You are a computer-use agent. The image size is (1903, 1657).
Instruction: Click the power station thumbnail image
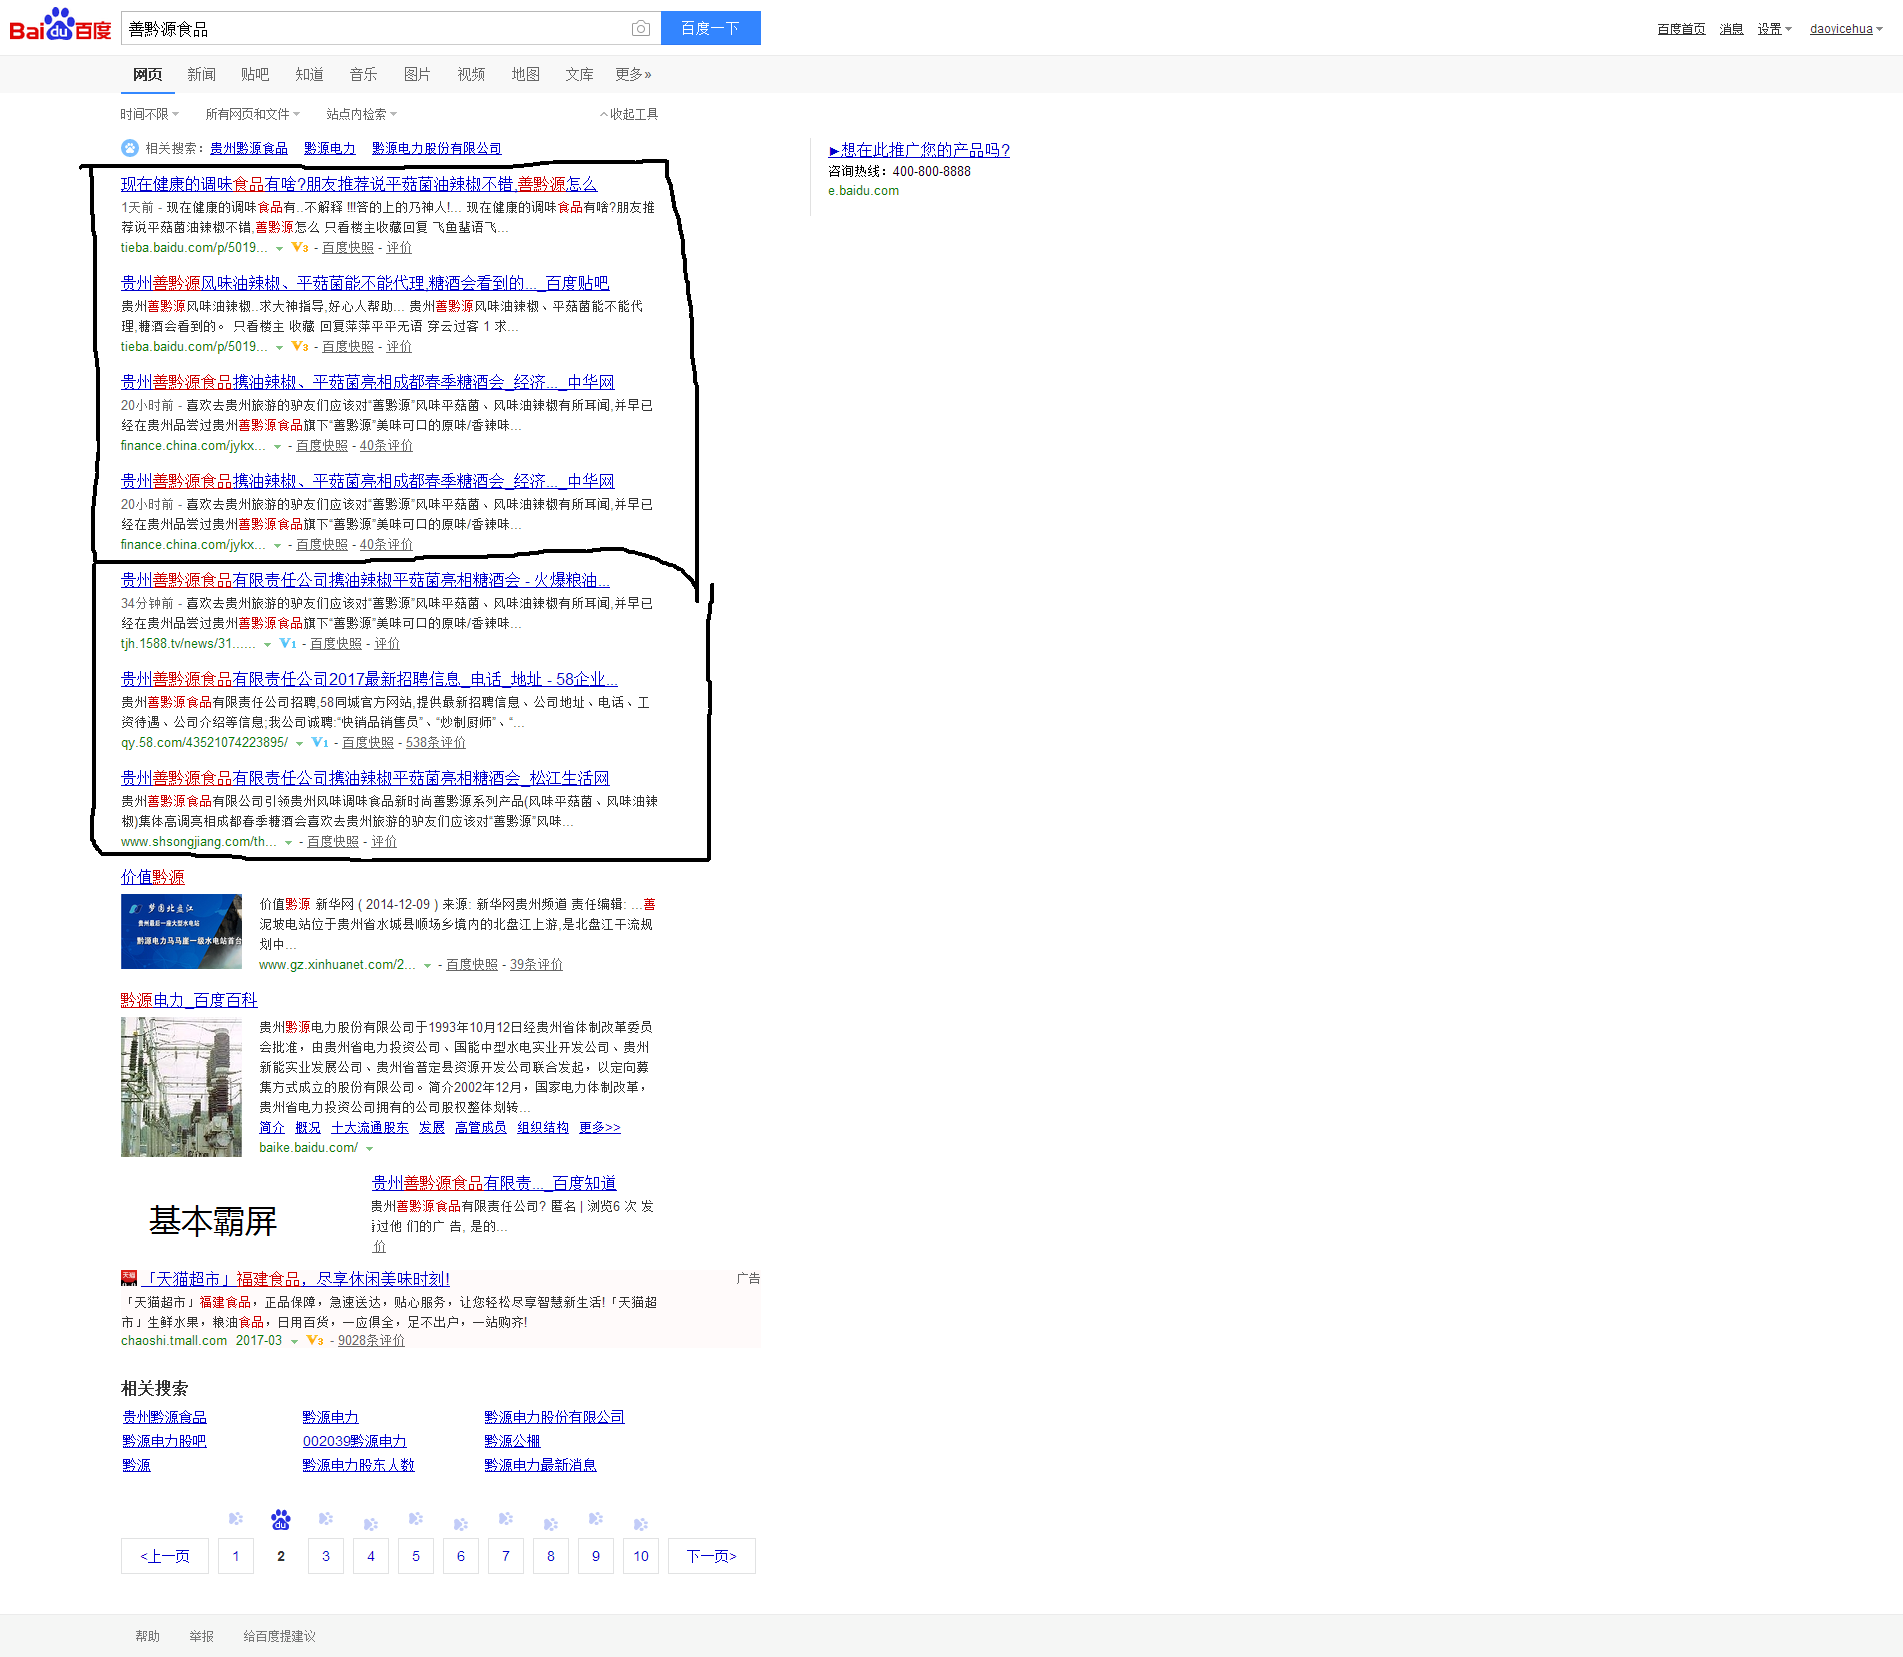pos(181,1087)
